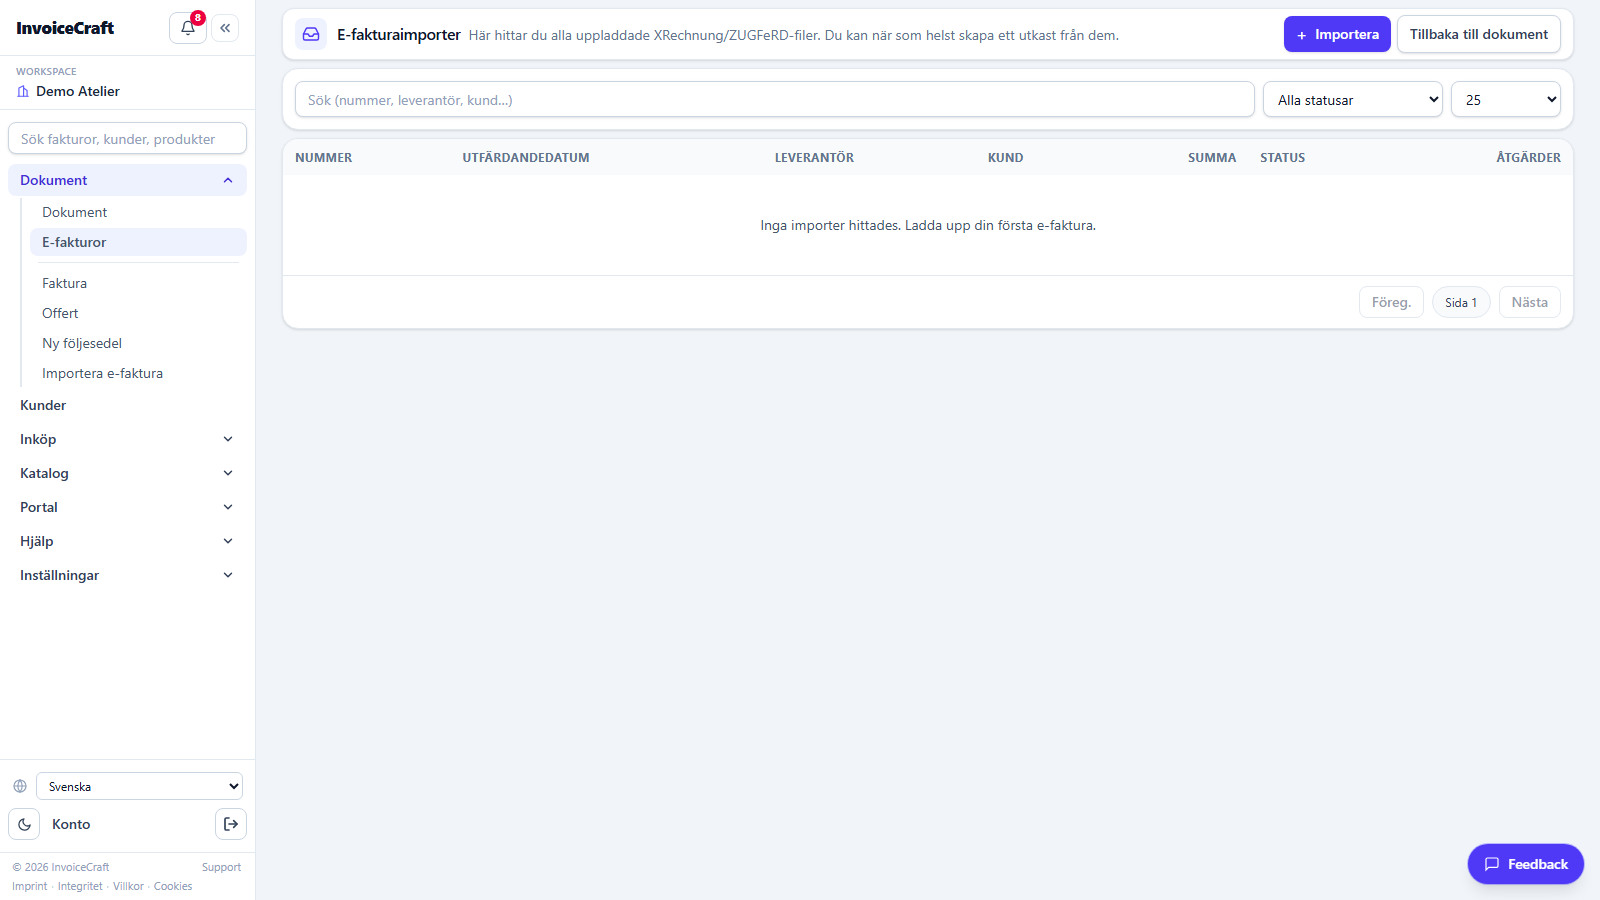
Task: Open the Villkor link
Action: pos(128,886)
